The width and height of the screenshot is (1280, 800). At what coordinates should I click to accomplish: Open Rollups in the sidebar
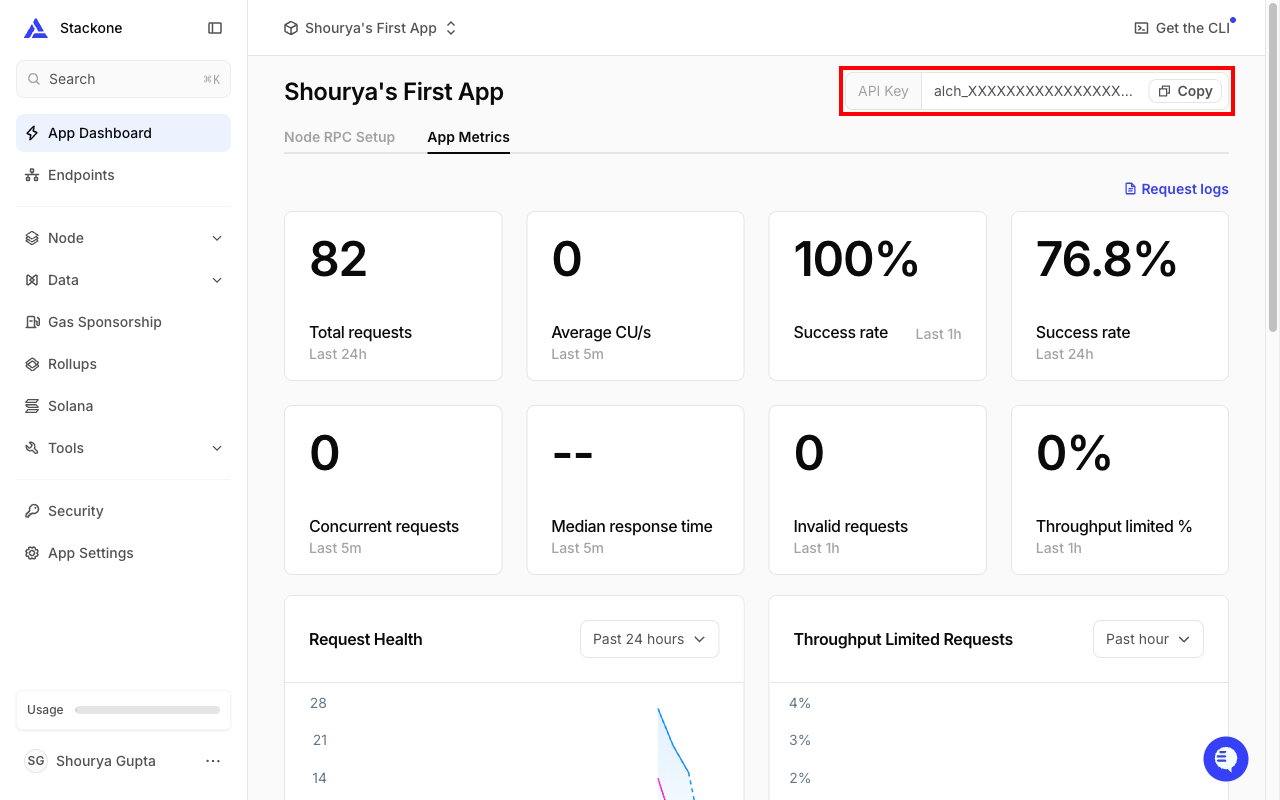tap(123, 364)
